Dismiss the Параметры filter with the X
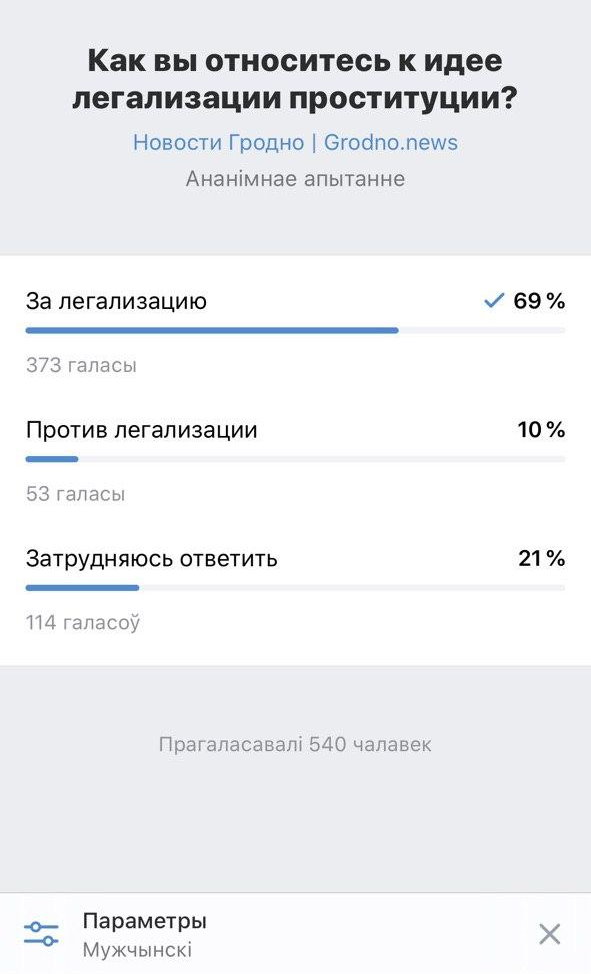Viewport: 591px width, 974px height. (x=549, y=932)
